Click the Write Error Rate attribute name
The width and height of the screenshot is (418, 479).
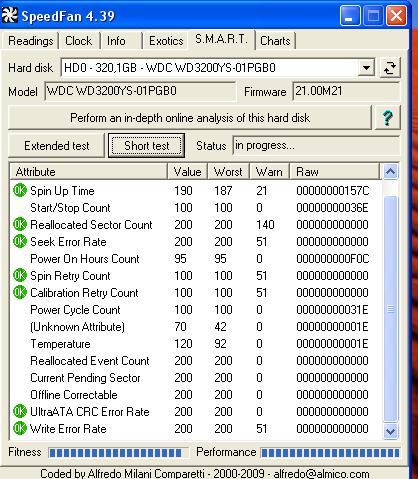pyautogui.click(x=68, y=429)
